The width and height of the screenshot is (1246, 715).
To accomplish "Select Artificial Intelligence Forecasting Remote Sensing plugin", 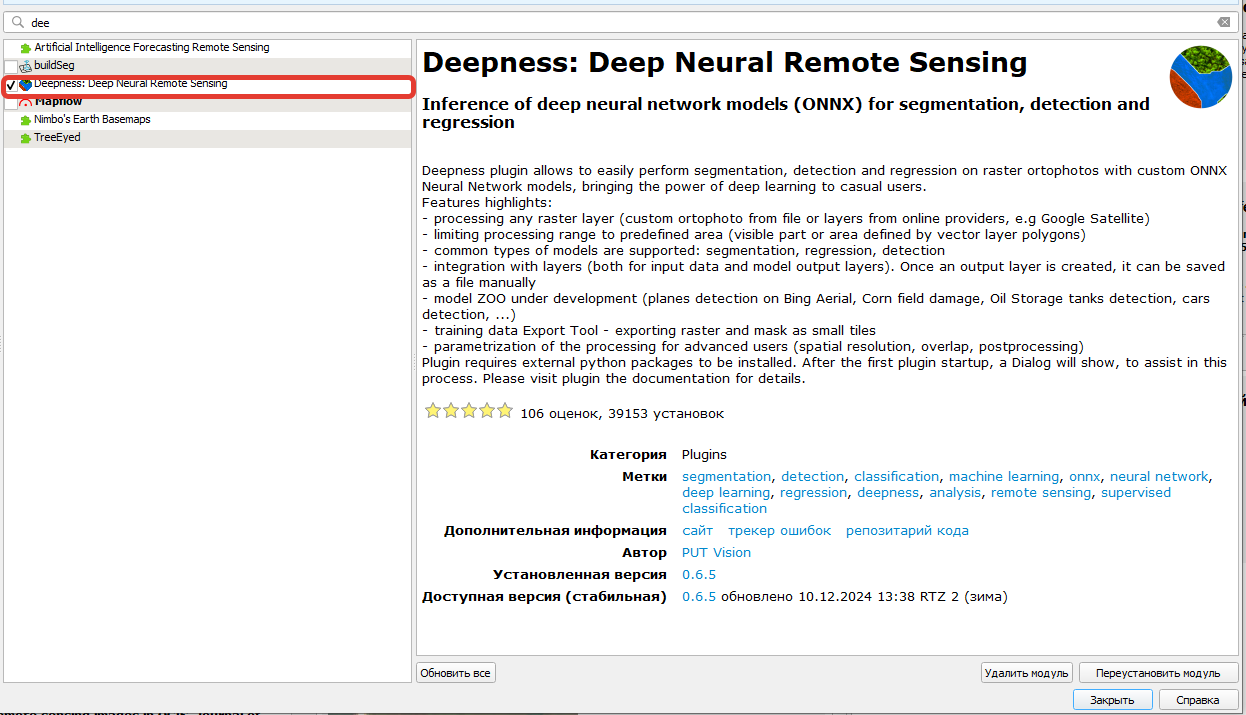I will click(207, 48).
